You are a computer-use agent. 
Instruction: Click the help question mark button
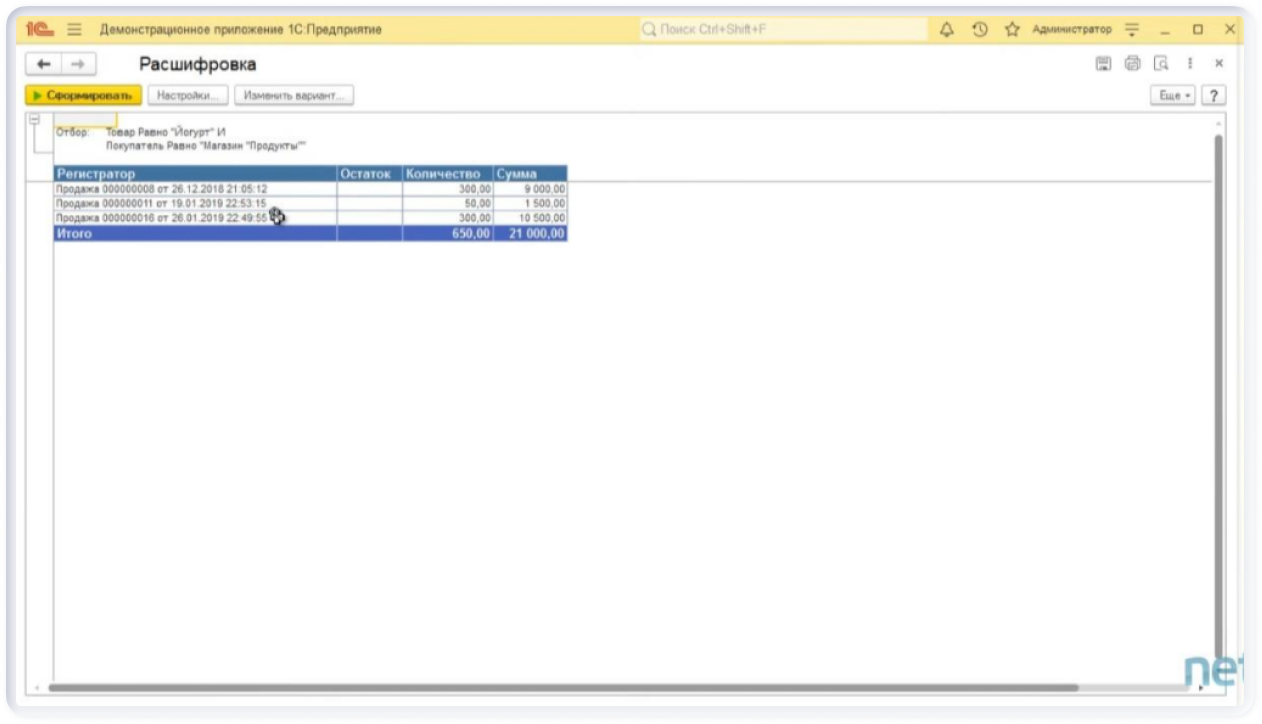pos(1214,96)
